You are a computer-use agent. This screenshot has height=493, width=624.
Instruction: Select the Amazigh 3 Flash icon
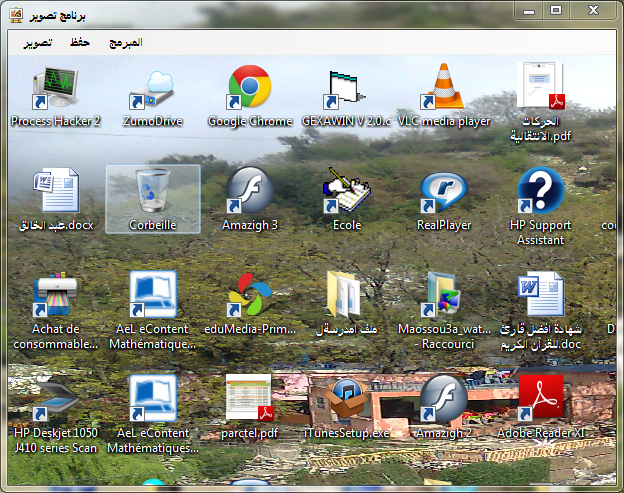(x=250, y=190)
